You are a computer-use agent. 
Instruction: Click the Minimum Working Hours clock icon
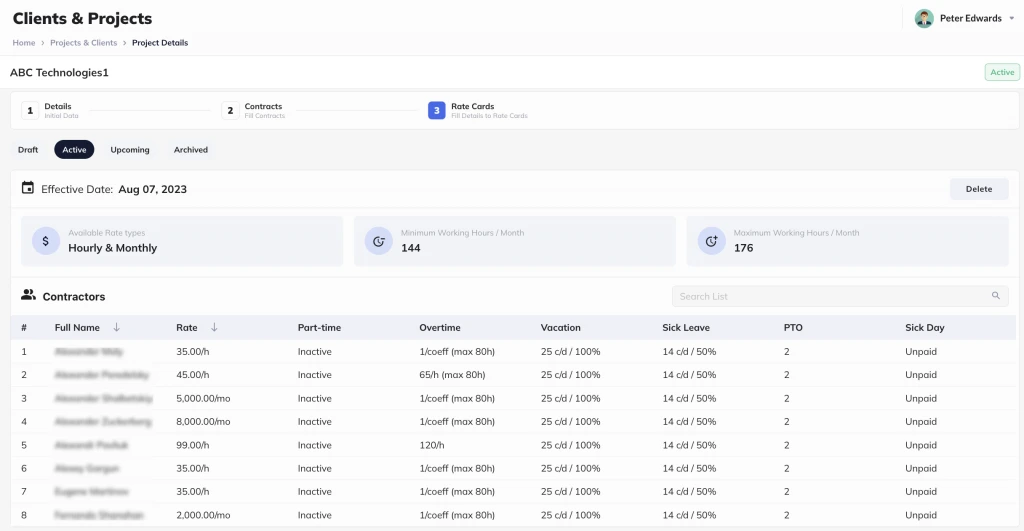click(378, 241)
